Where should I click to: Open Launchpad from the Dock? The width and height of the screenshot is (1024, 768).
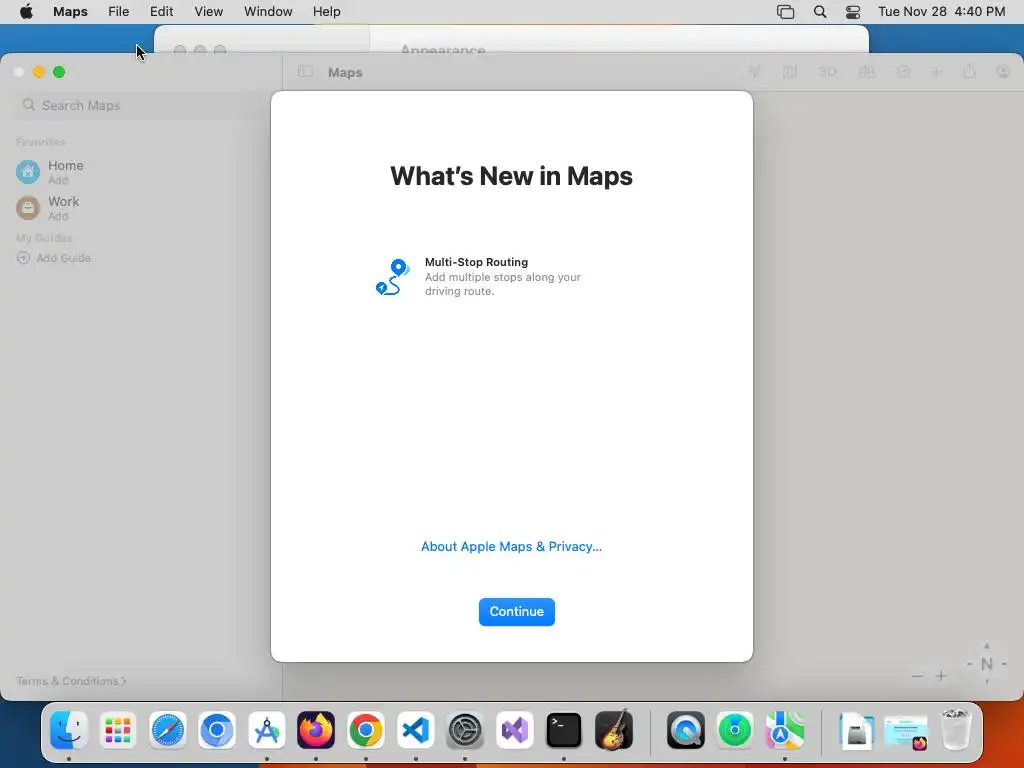[x=118, y=730]
